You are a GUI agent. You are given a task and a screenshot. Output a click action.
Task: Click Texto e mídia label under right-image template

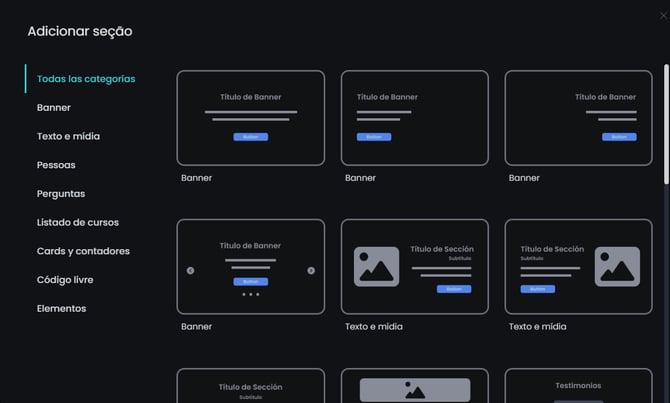tap(538, 327)
